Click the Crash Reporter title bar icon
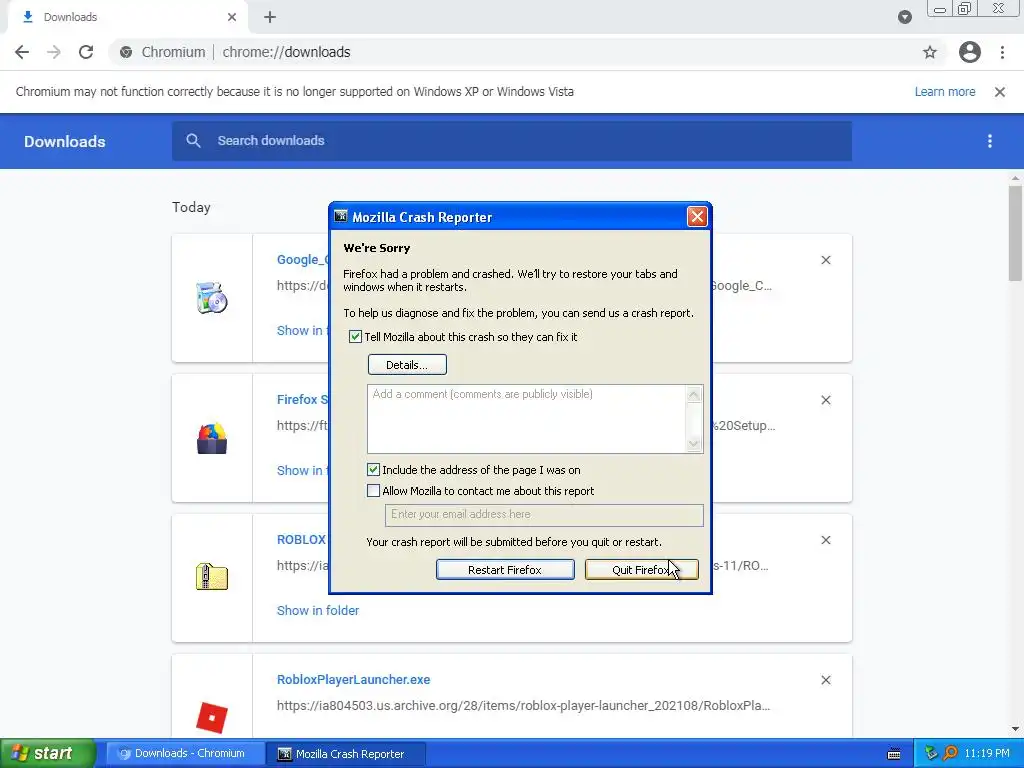The image size is (1024, 768). tap(340, 216)
